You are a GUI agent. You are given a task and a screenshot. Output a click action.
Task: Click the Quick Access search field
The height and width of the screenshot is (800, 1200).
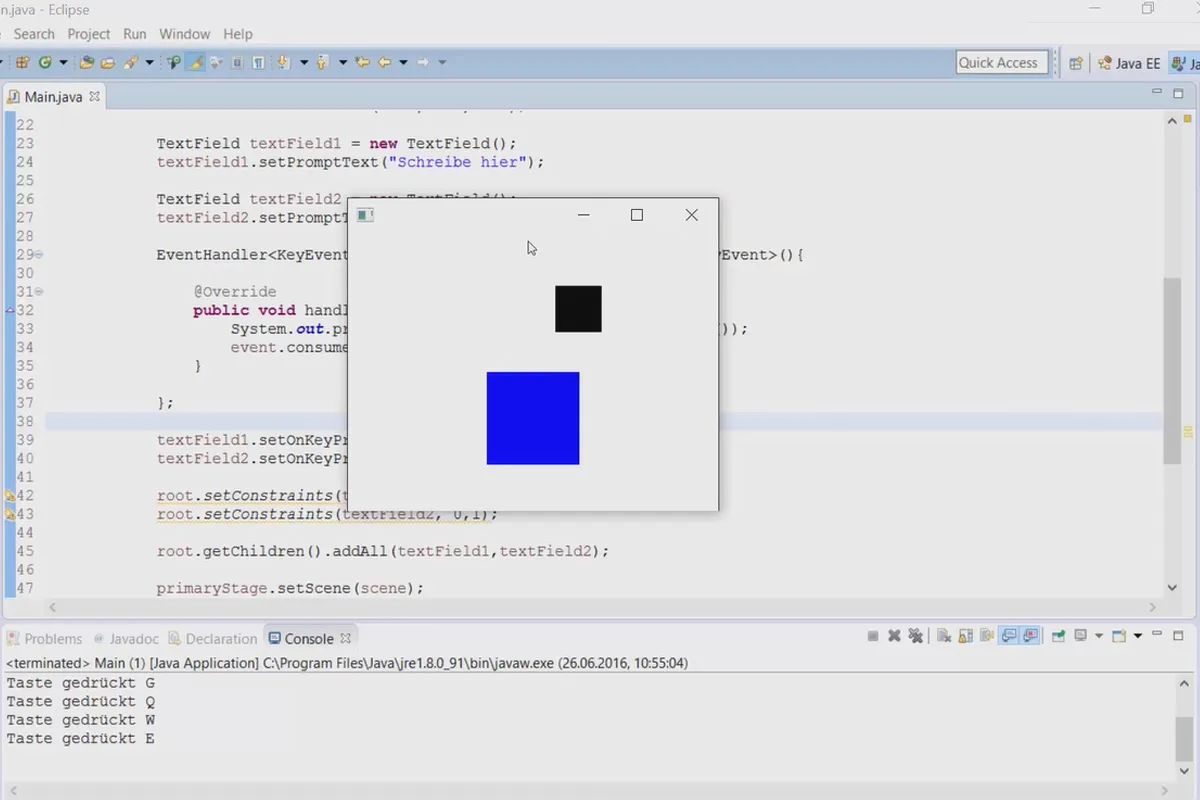(1002, 62)
